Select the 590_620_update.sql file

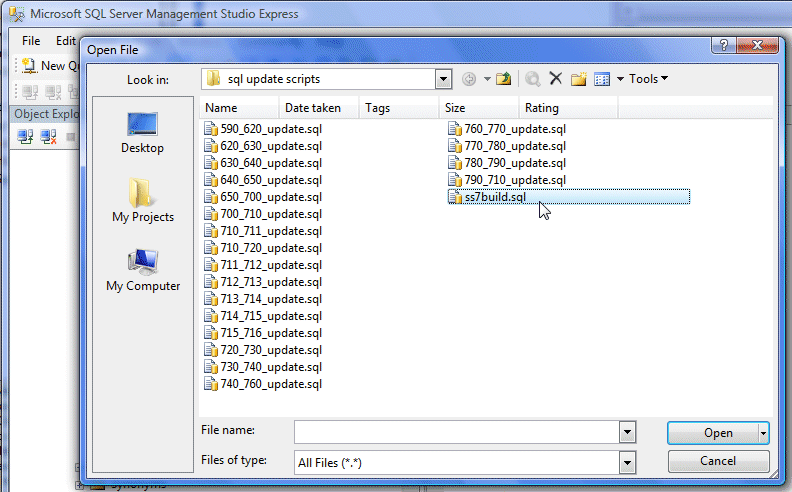click(270, 129)
